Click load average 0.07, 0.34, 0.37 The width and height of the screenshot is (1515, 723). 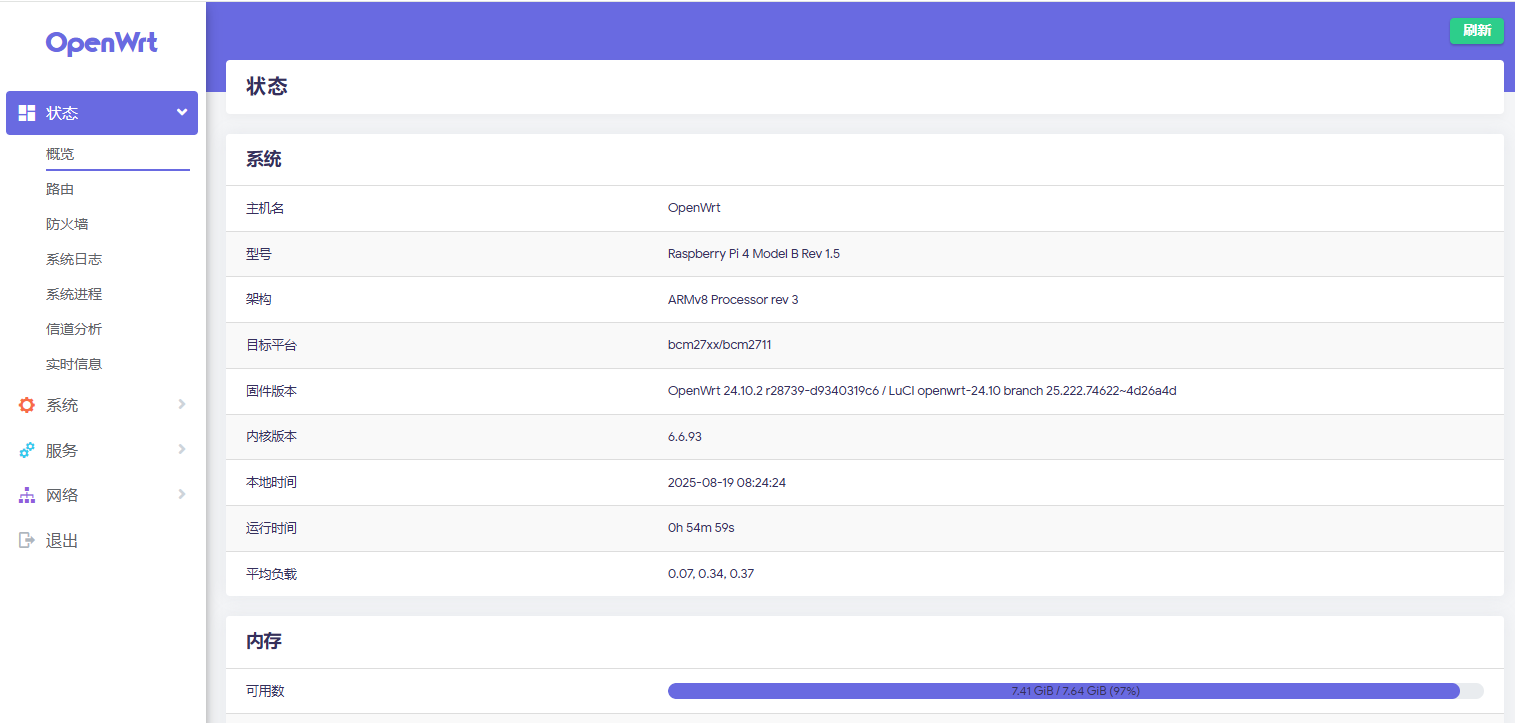point(711,574)
